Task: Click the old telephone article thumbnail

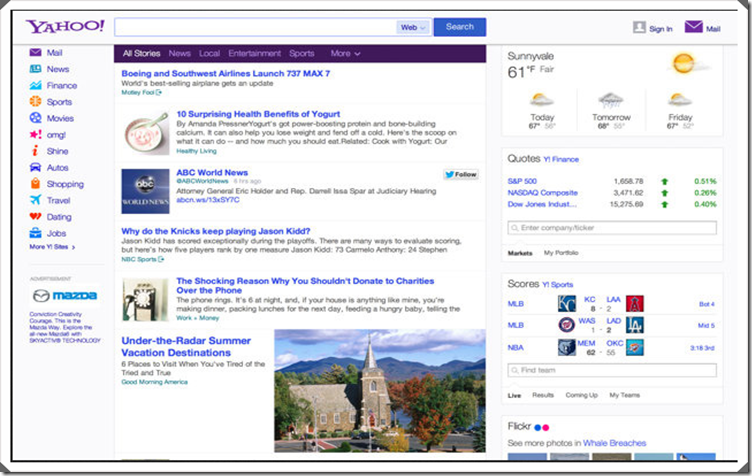Action: point(145,300)
